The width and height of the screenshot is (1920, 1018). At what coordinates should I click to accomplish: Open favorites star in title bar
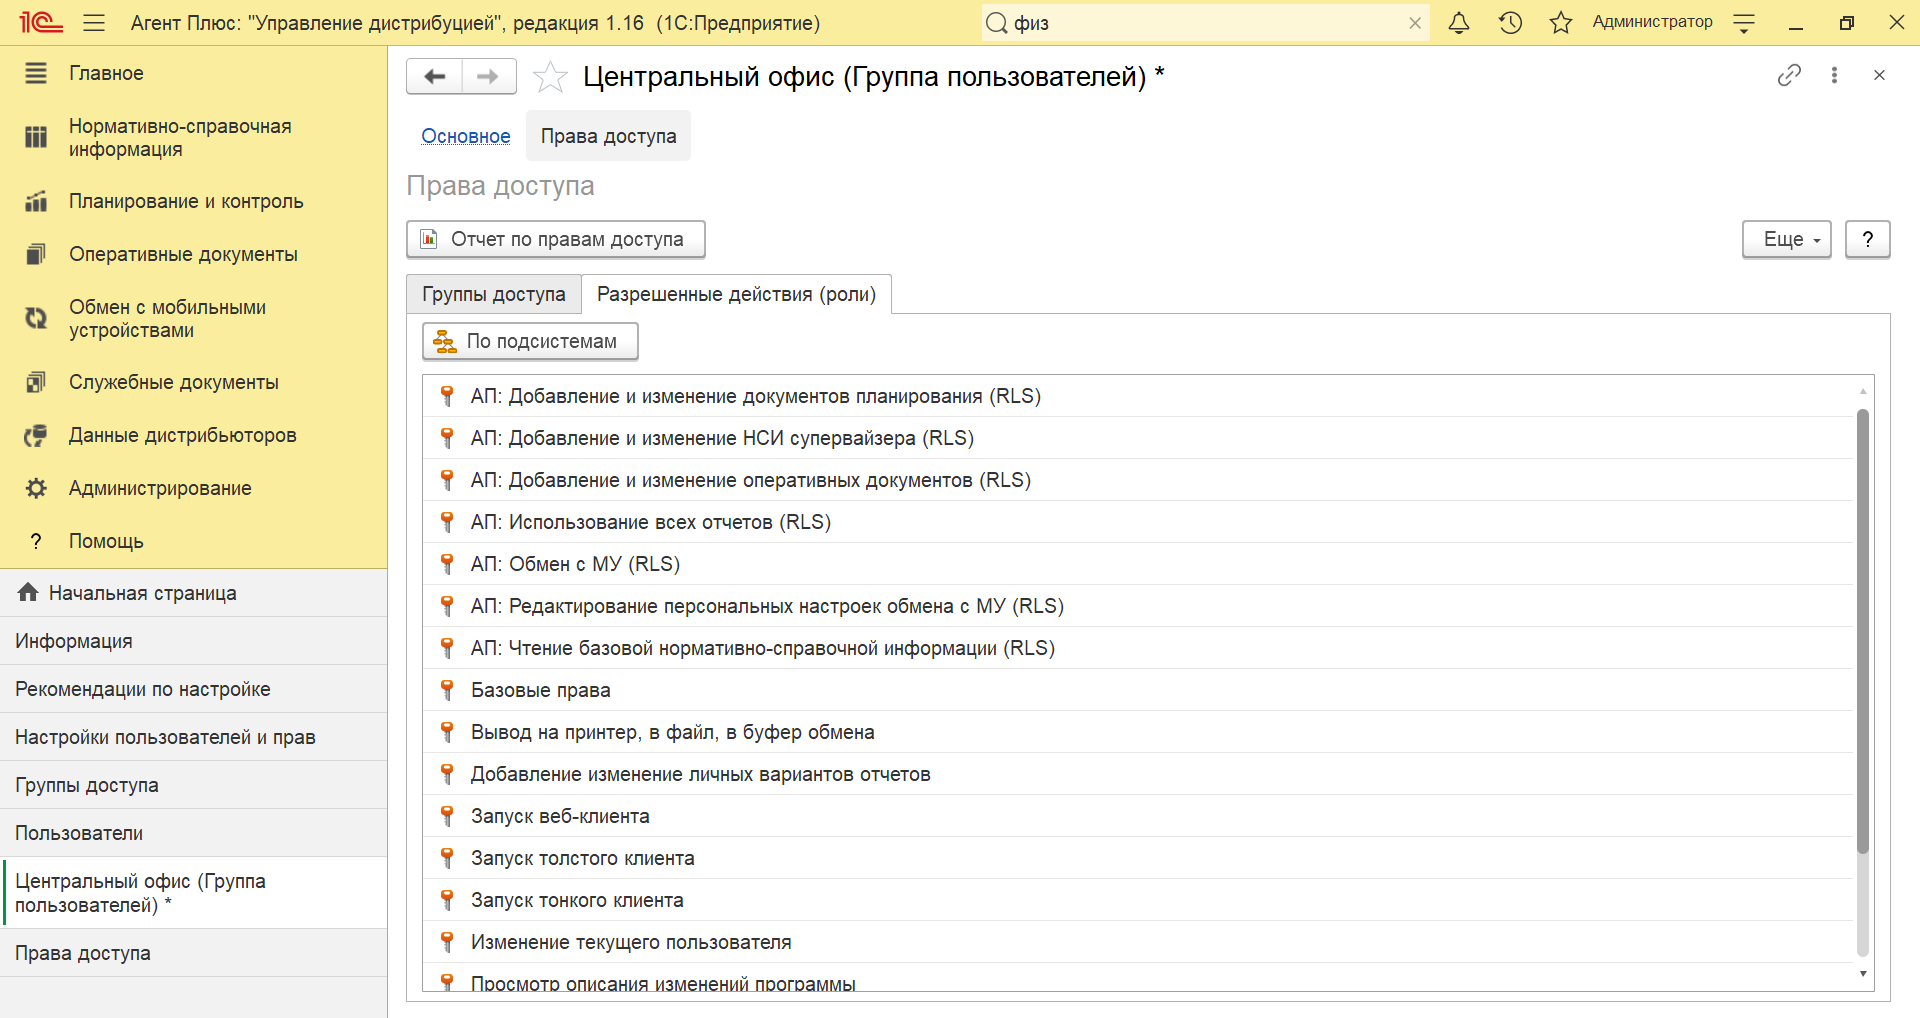(1560, 23)
